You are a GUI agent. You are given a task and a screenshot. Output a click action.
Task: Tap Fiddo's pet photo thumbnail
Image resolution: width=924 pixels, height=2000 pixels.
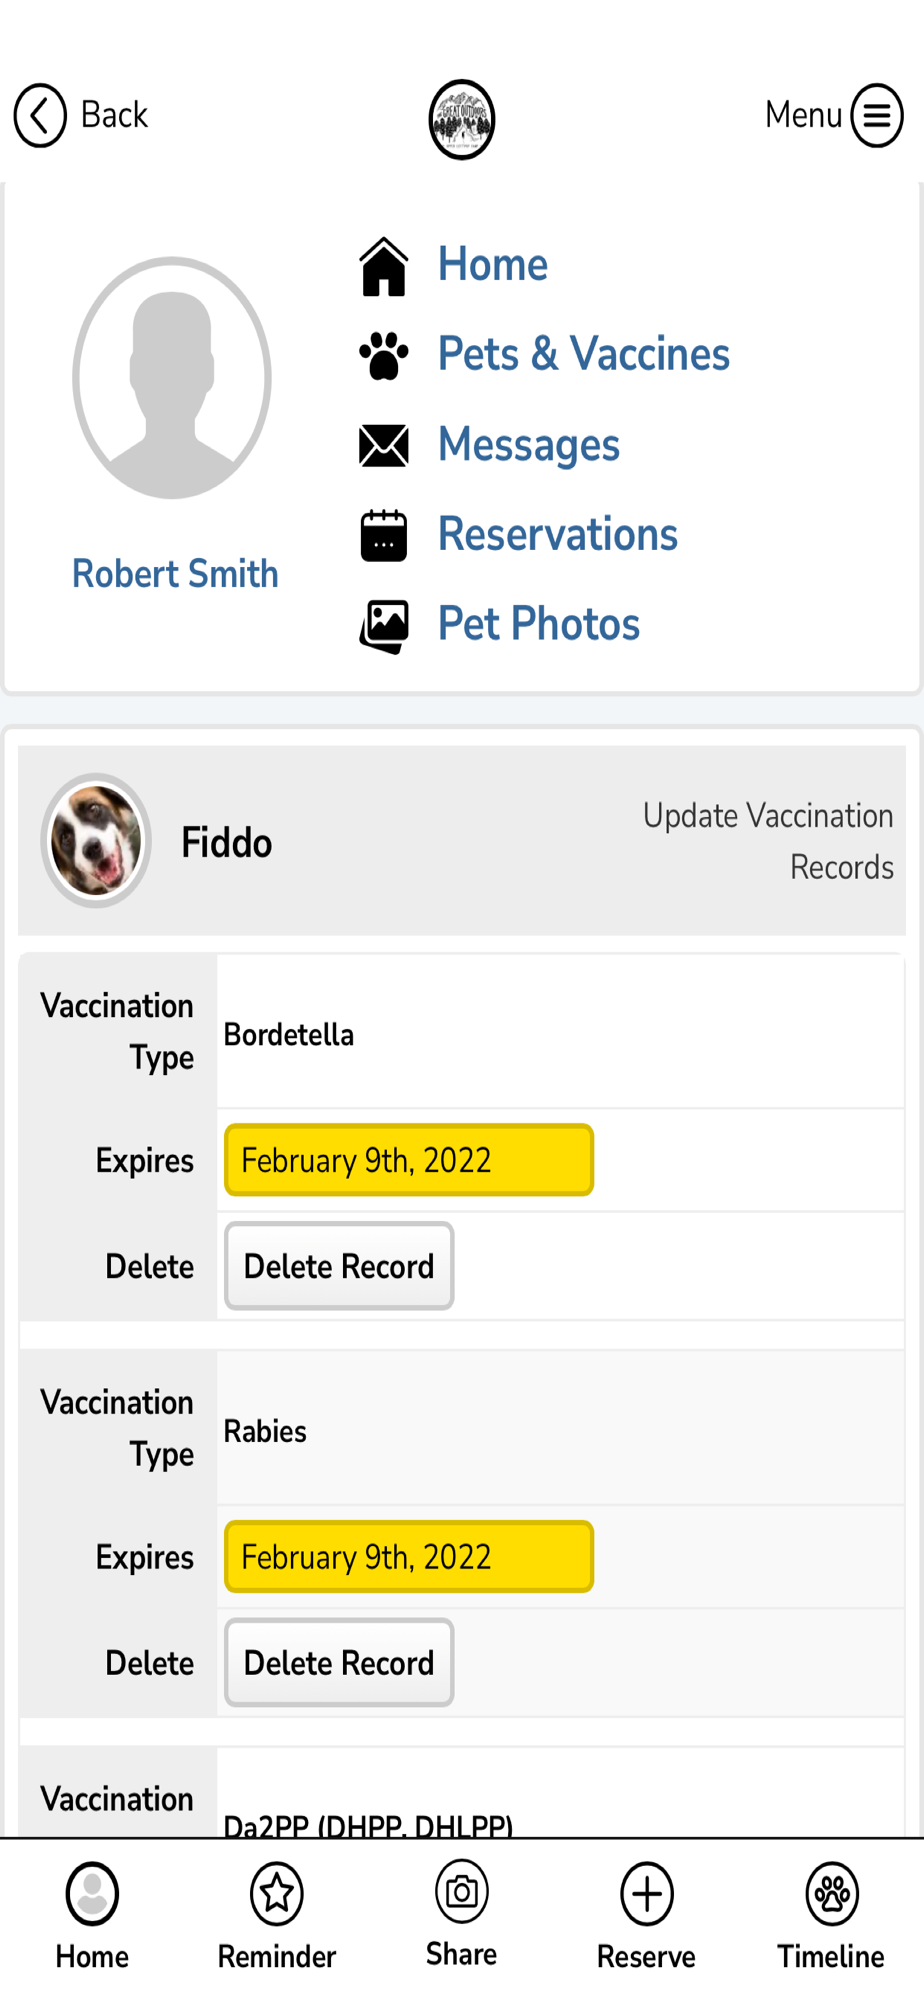[x=96, y=841]
